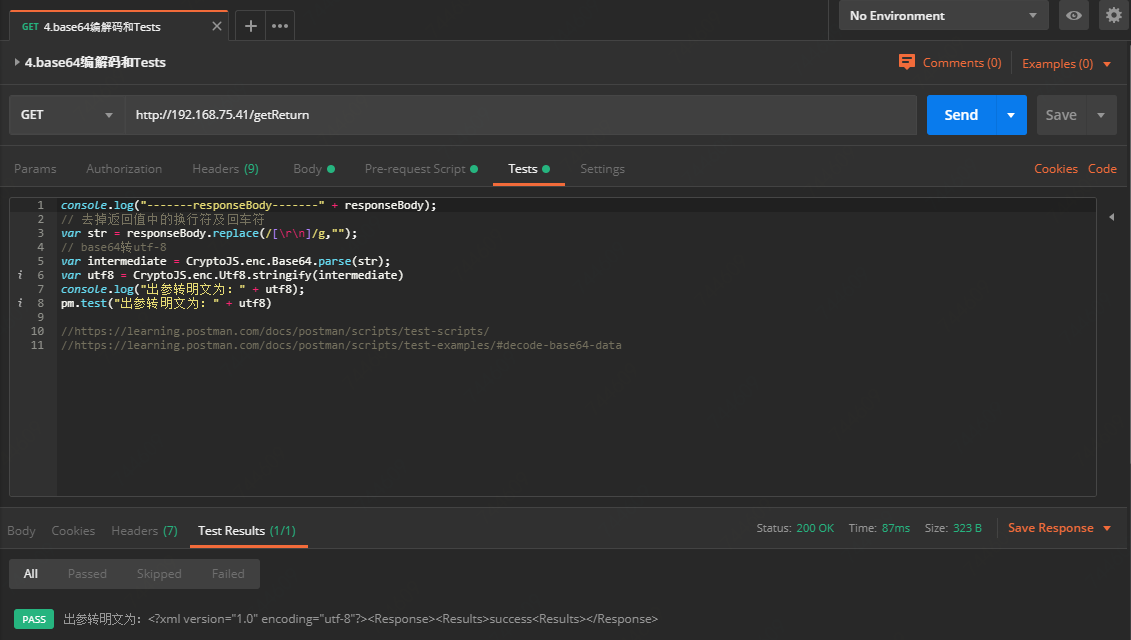This screenshot has width=1131, height=640.
Task: Click info marker on line 6
Action: coord(20,275)
